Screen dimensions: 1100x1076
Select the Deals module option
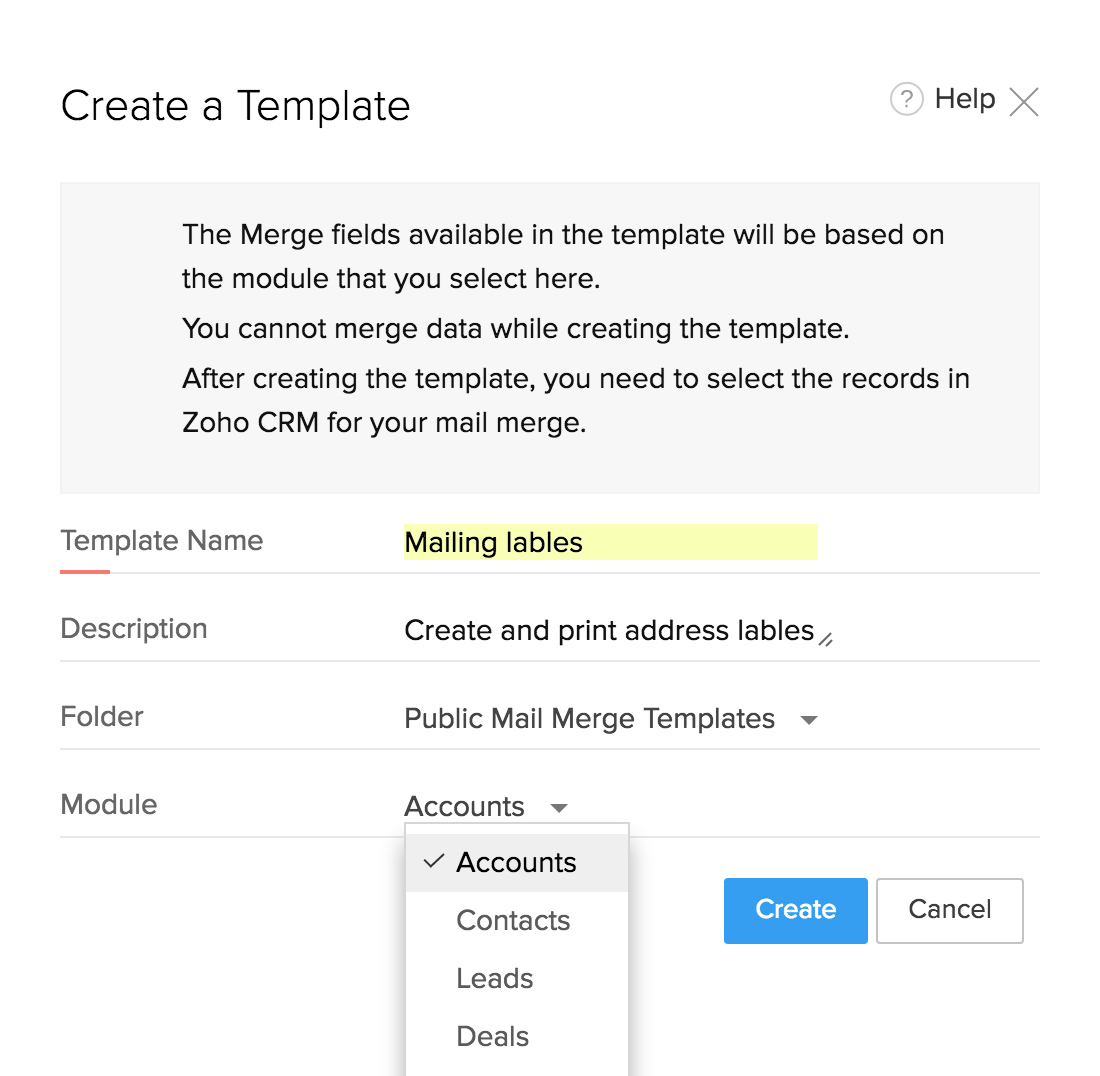492,1037
